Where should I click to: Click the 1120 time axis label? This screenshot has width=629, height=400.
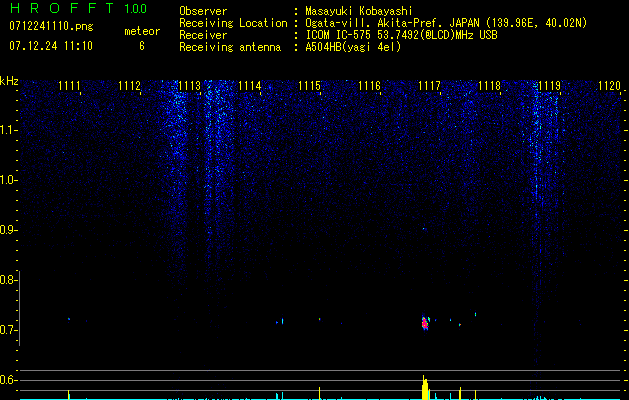coord(609,86)
